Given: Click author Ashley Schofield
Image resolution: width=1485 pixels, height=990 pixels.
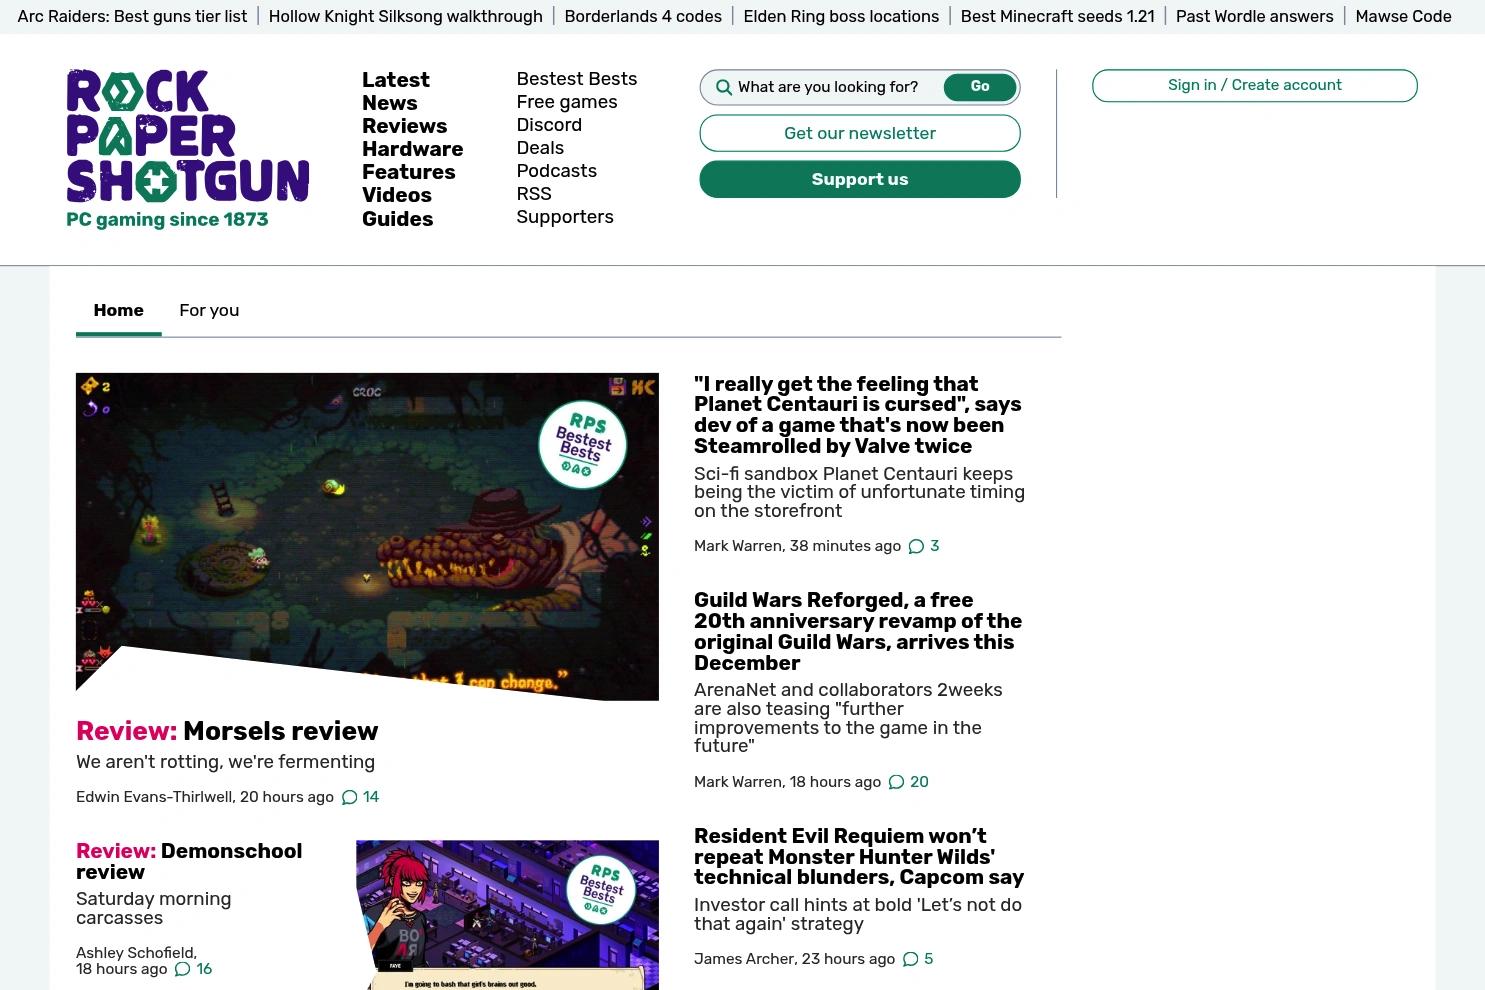Looking at the screenshot, I should pos(135,954).
